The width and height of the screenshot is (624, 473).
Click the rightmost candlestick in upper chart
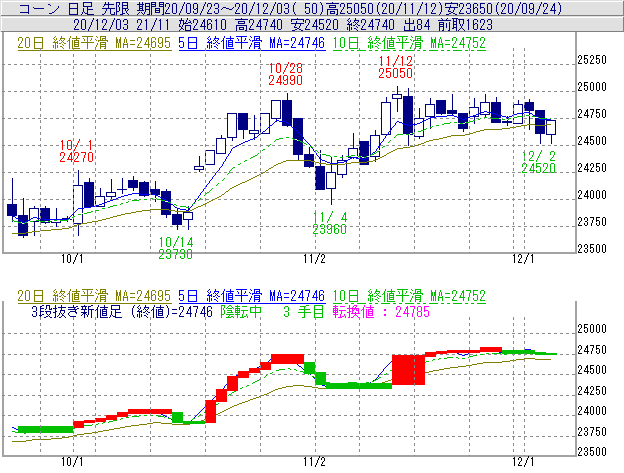tap(551, 128)
